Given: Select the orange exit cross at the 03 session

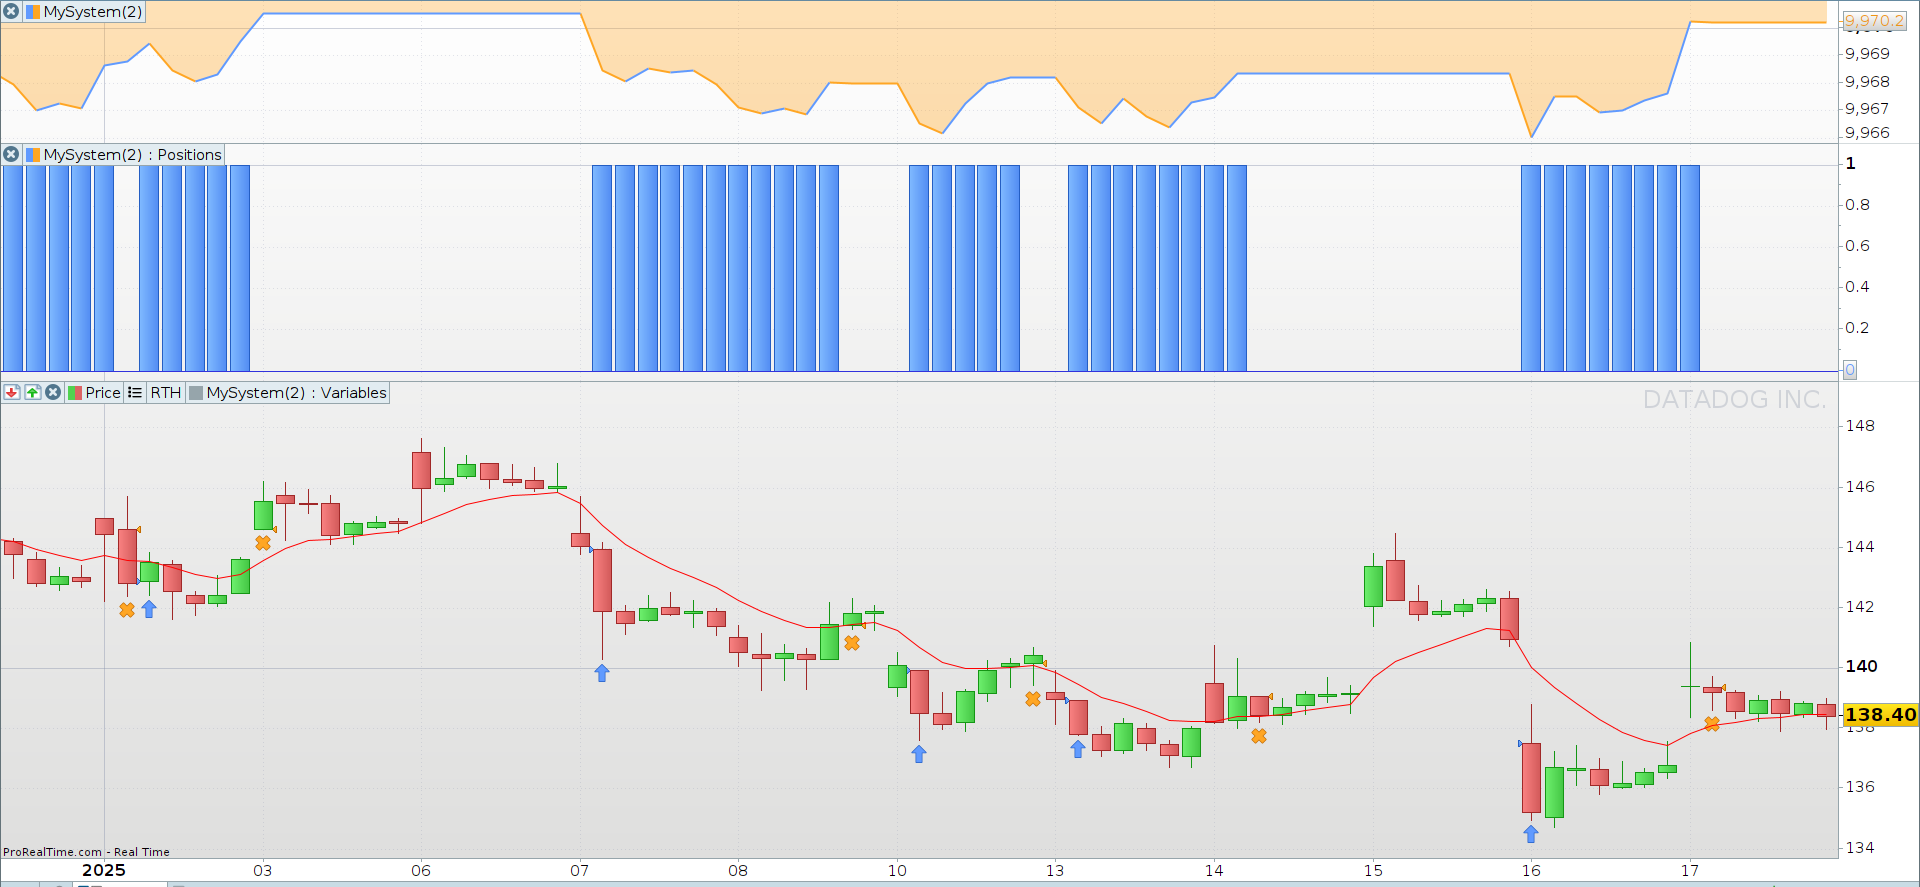Looking at the screenshot, I should click(x=263, y=543).
